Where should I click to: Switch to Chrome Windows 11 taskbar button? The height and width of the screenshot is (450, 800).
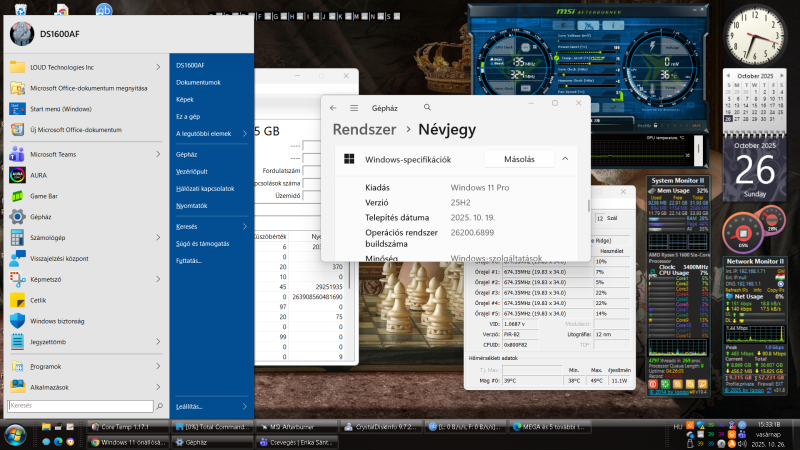click(x=128, y=442)
